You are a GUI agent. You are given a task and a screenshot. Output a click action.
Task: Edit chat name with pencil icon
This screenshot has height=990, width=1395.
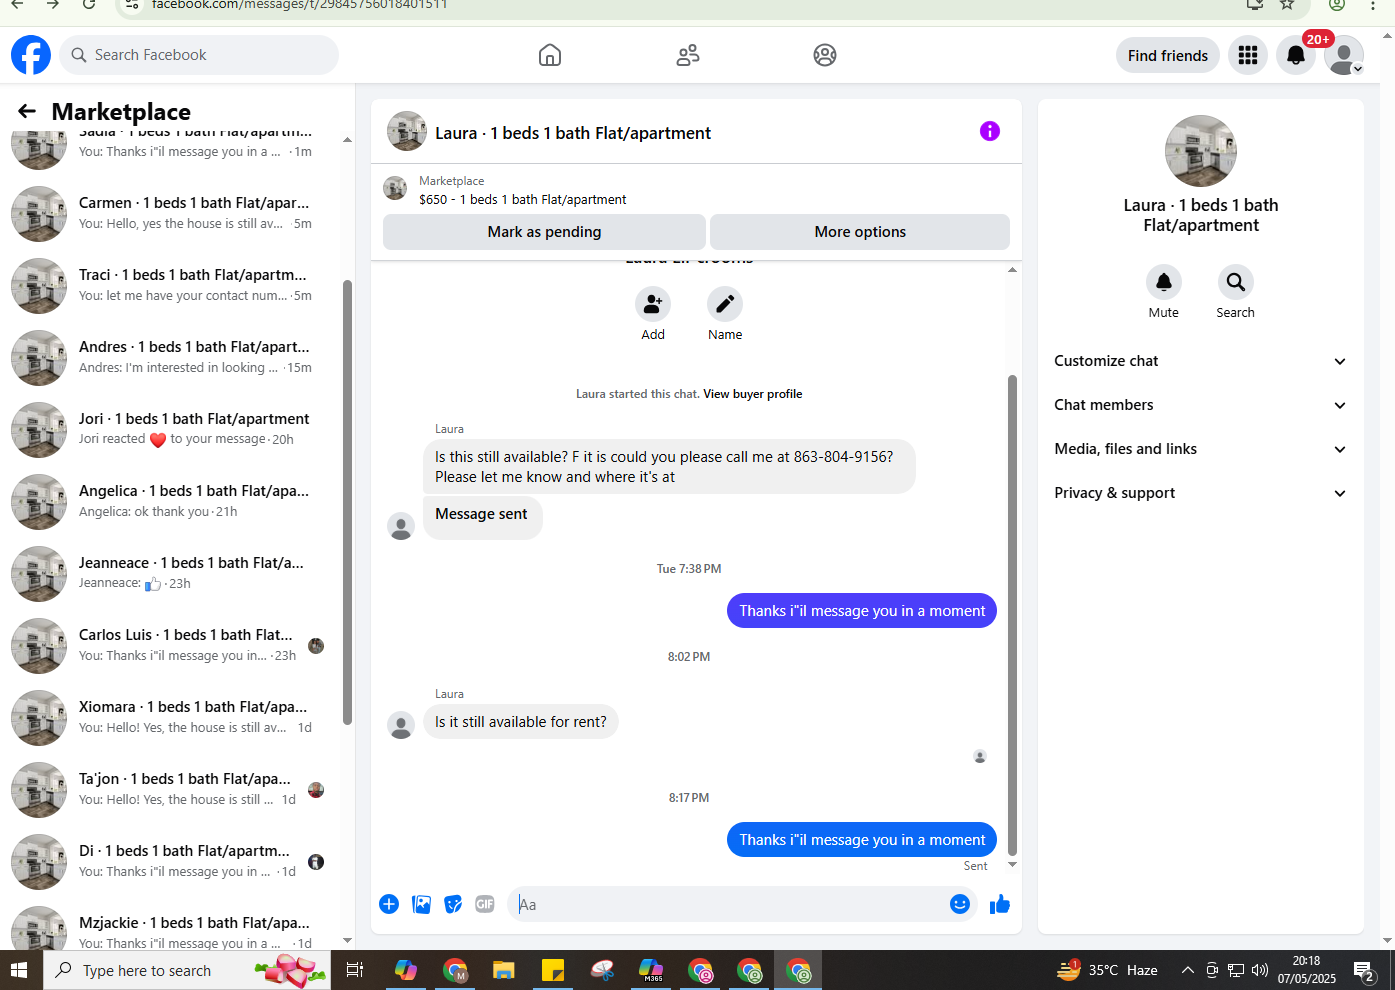pyautogui.click(x=725, y=304)
